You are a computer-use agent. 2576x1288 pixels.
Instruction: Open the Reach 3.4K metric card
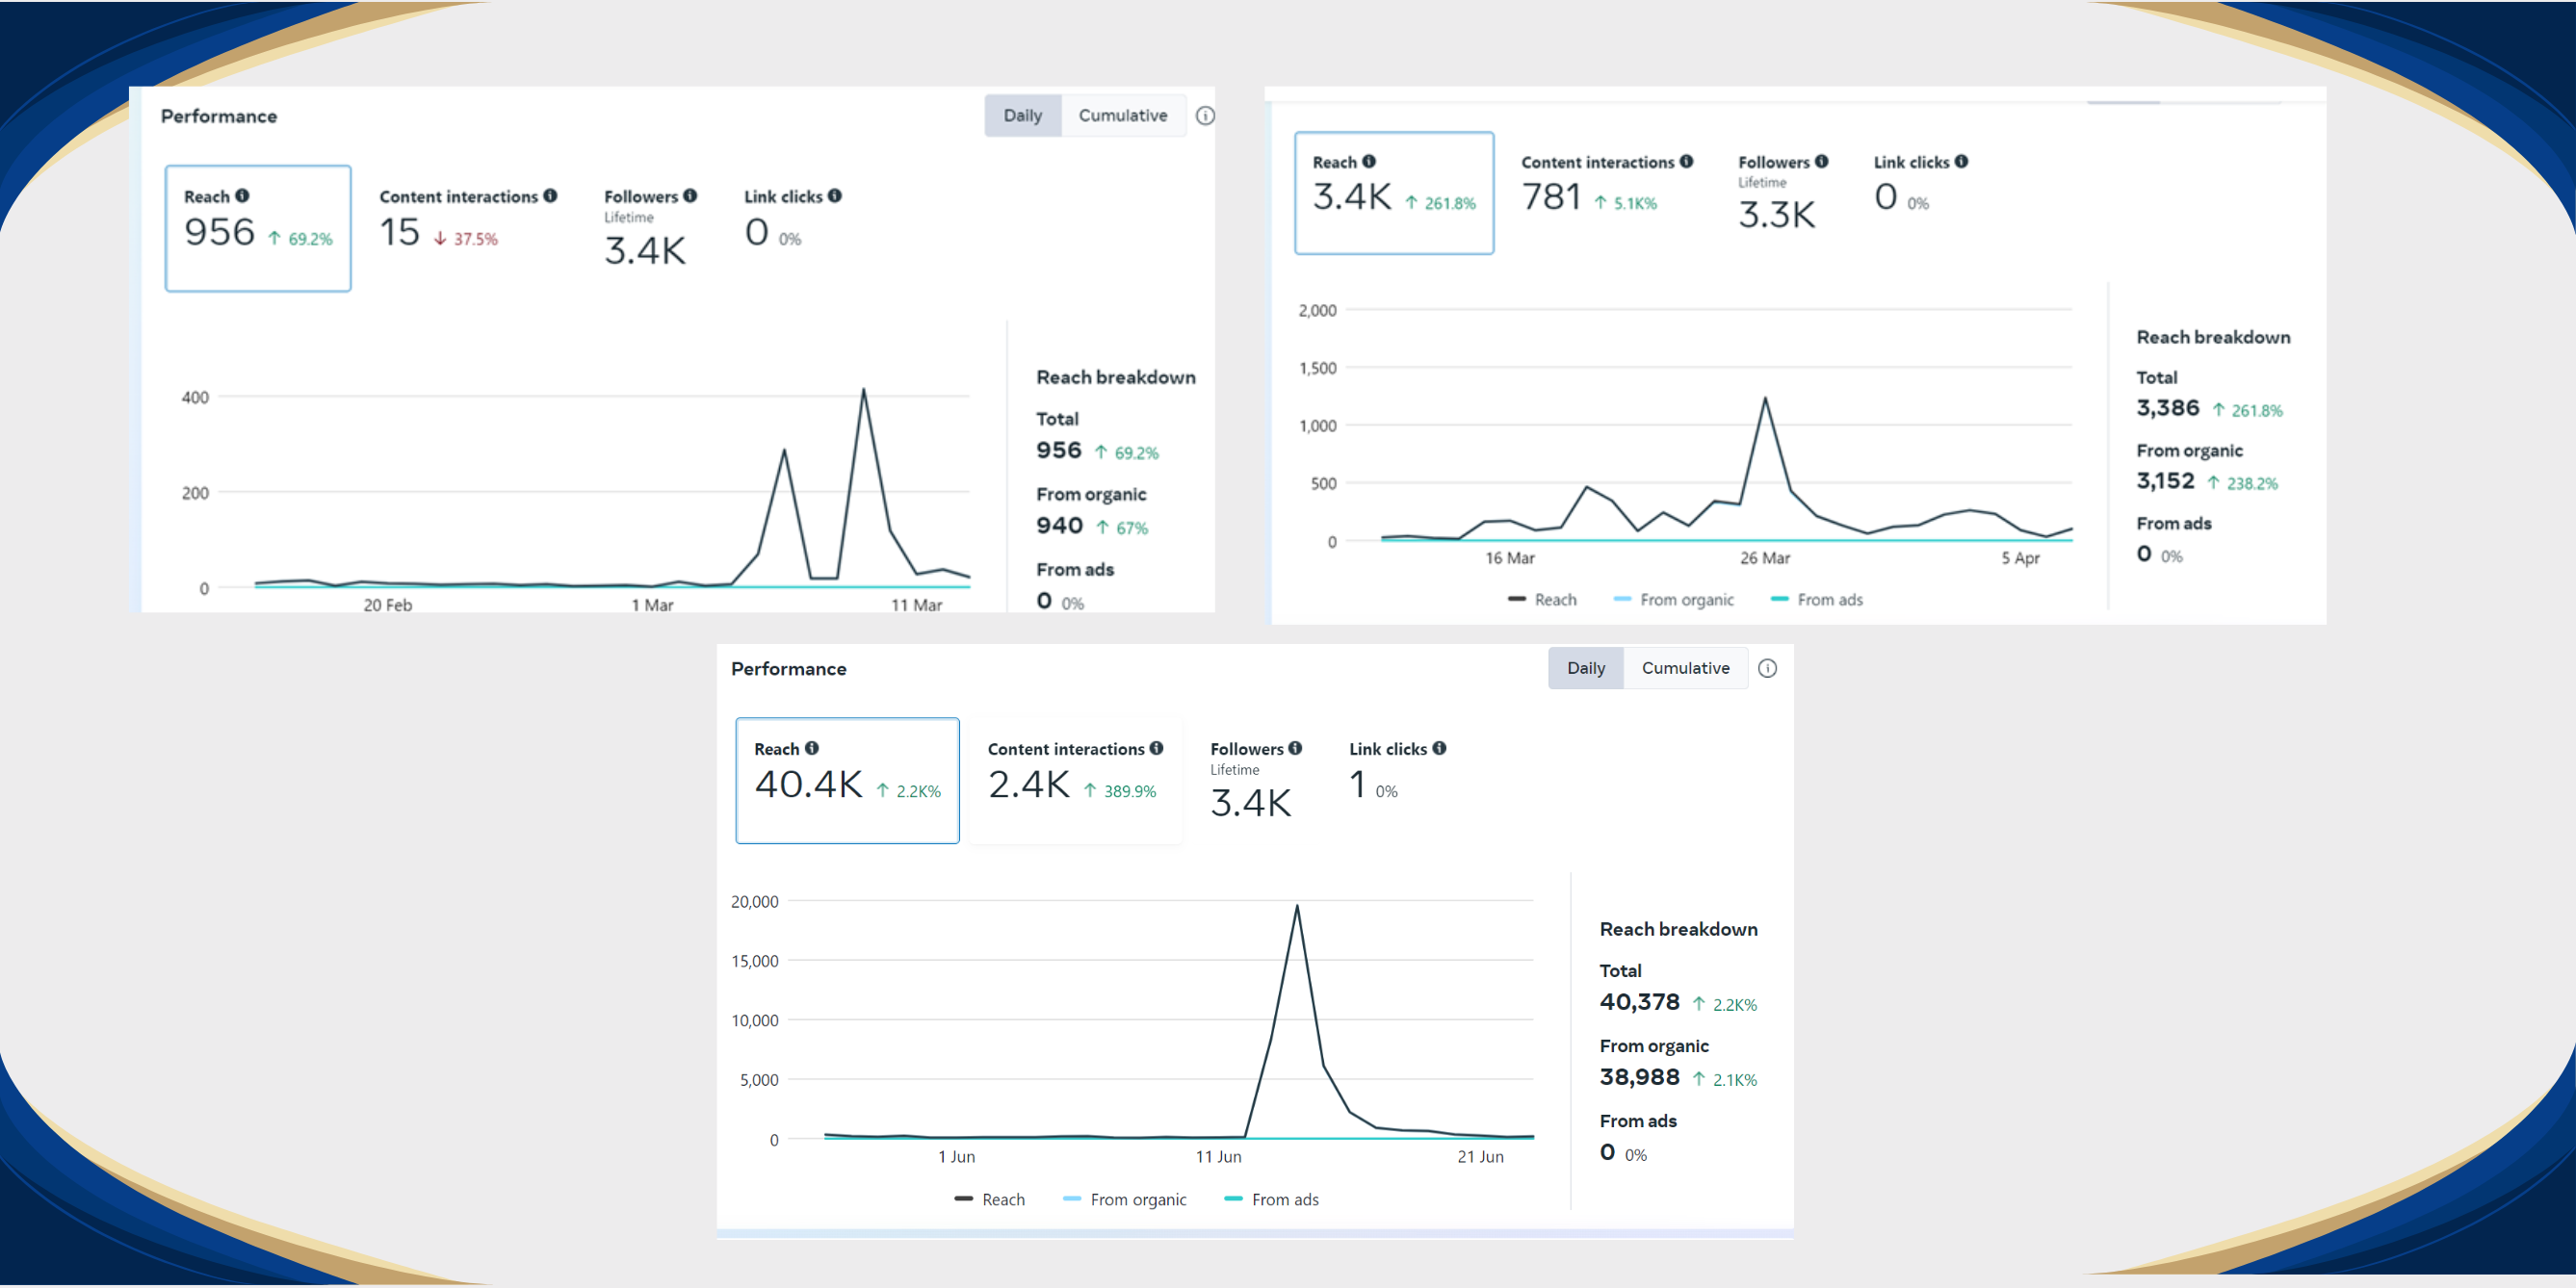pyautogui.click(x=1393, y=193)
